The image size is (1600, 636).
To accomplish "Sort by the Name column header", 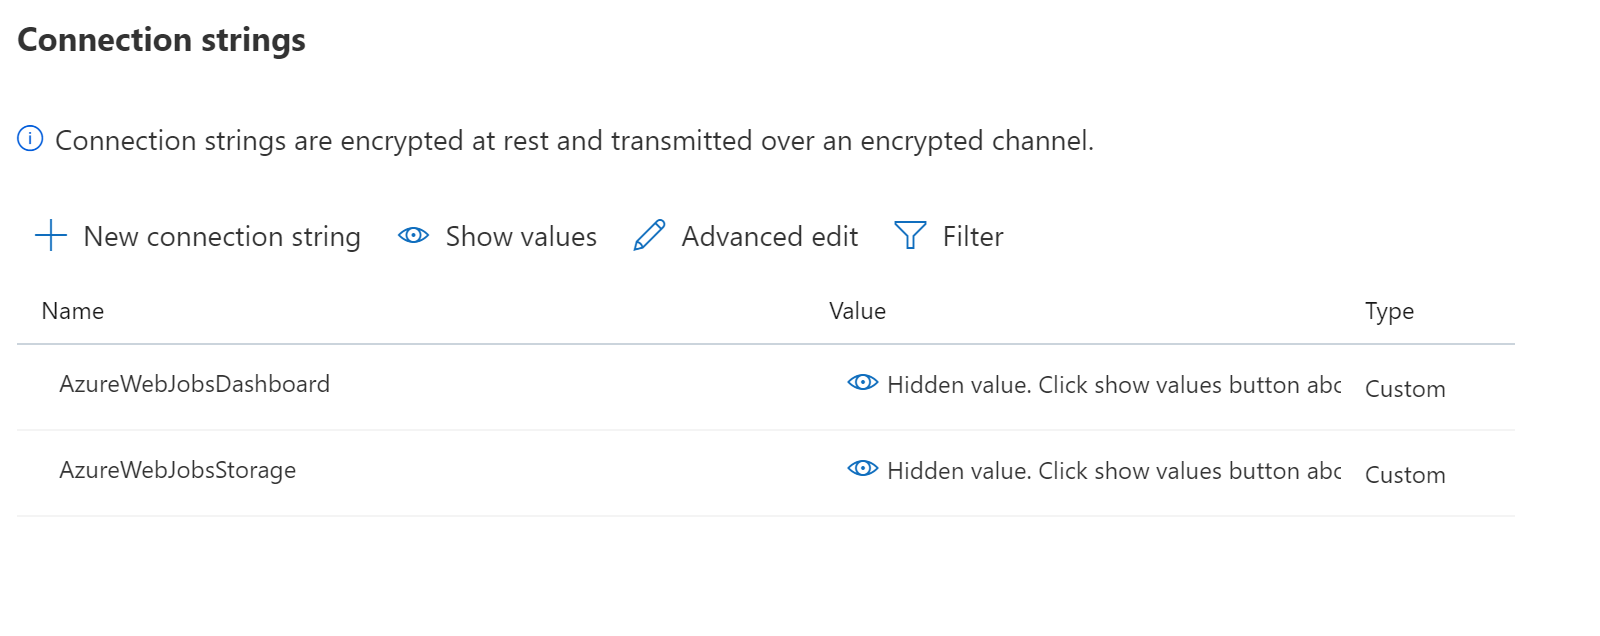I will click(x=73, y=312).
